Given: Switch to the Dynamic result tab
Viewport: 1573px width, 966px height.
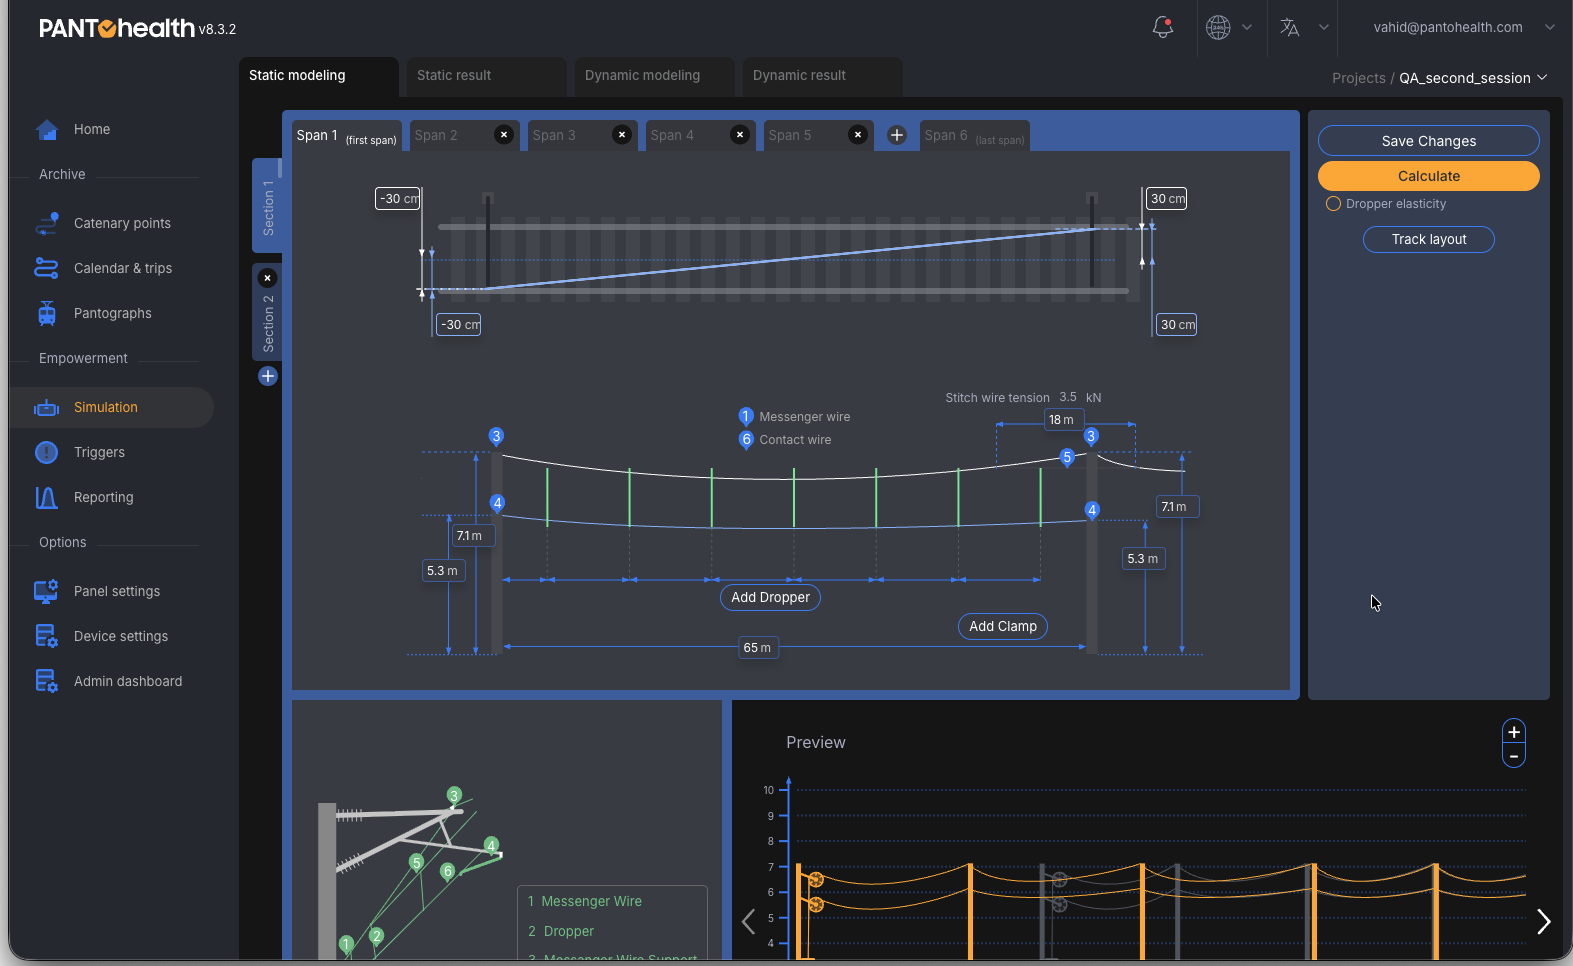Looking at the screenshot, I should (822, 76).
